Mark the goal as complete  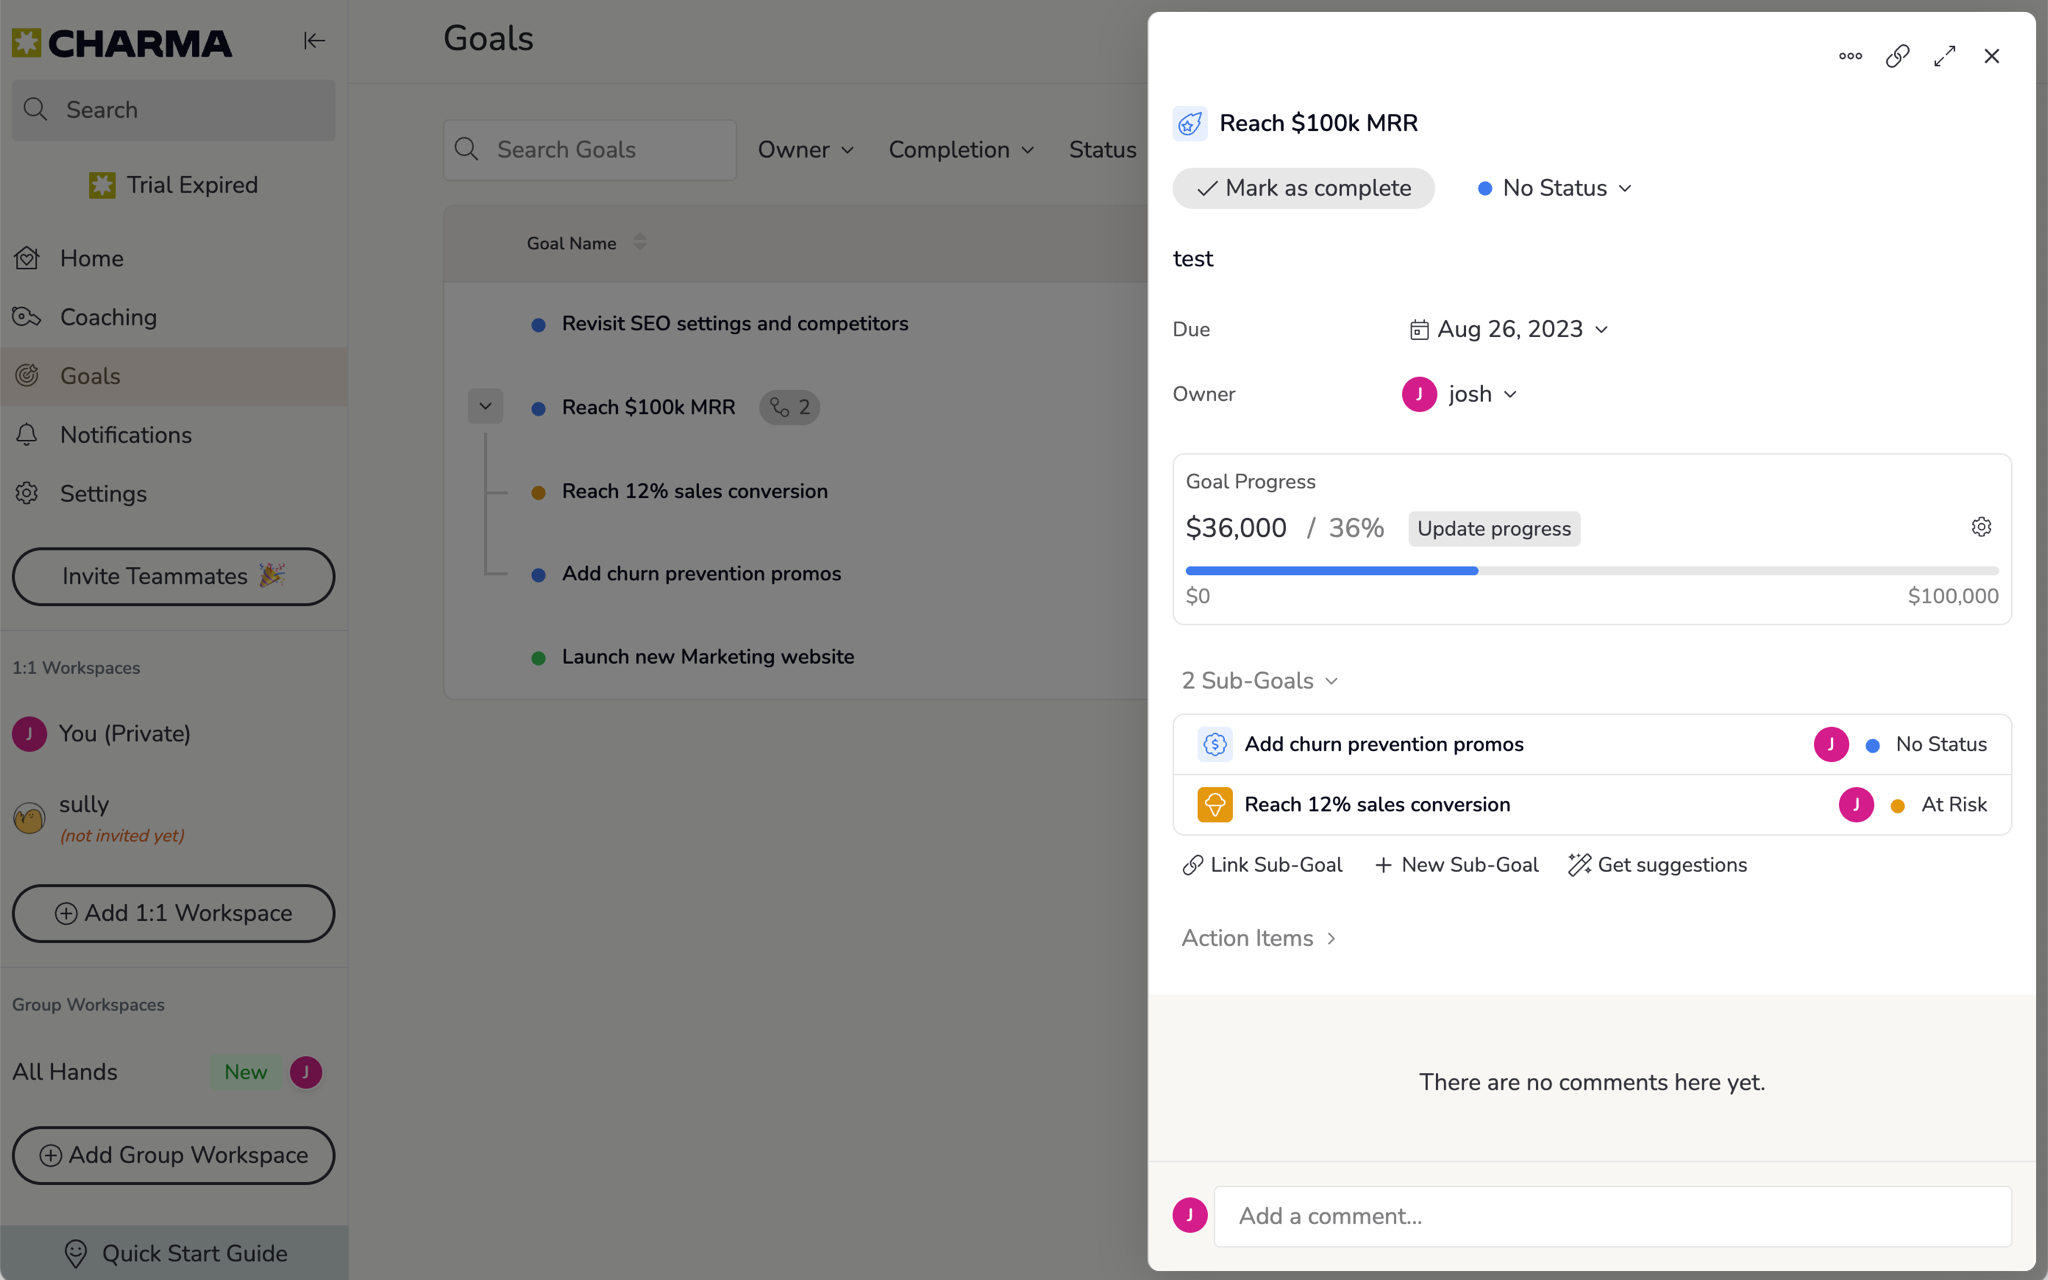pyautogui.click(x=1303, y=188)
